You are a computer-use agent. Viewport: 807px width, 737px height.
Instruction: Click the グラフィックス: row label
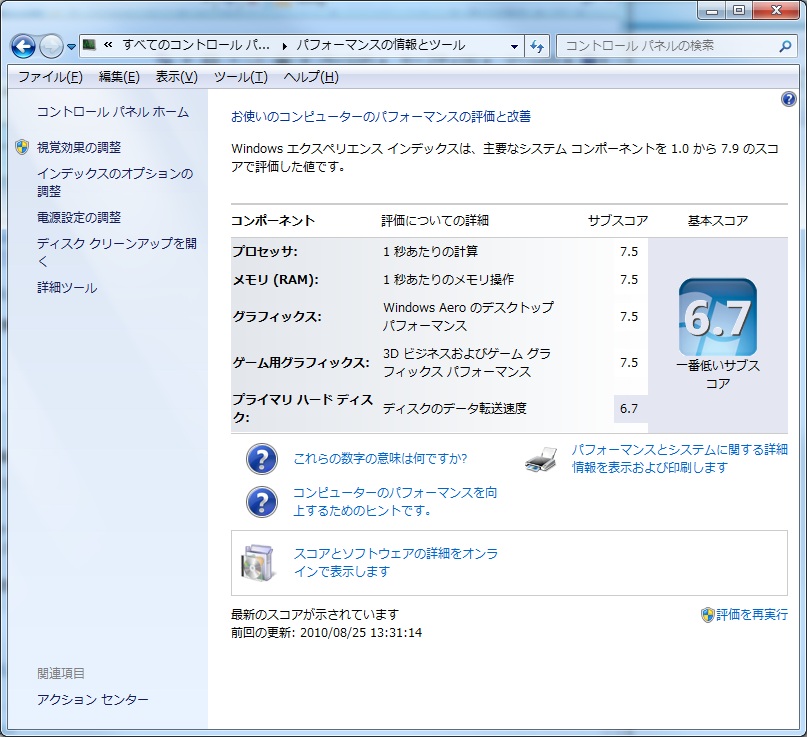pyautogui.click(x=277, y=316)
